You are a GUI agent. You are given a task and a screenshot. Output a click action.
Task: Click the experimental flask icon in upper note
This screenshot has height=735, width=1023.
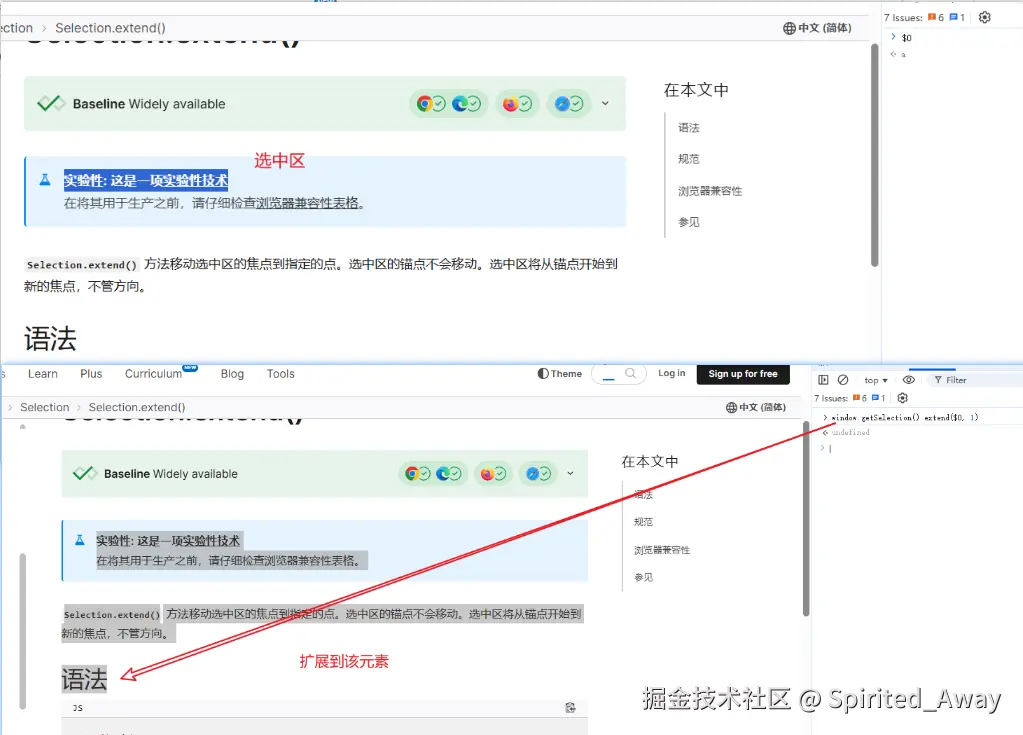pos(45,179)
